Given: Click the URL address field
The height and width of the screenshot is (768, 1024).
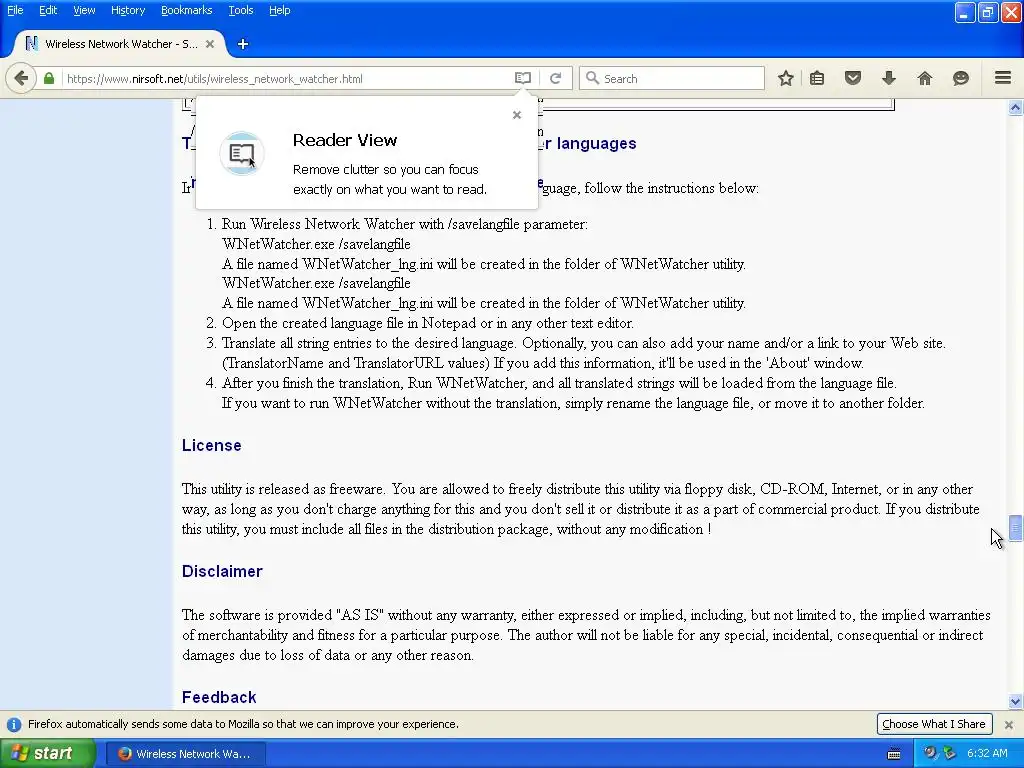Looking at the screenshot, I should click(x=287, y=78).
